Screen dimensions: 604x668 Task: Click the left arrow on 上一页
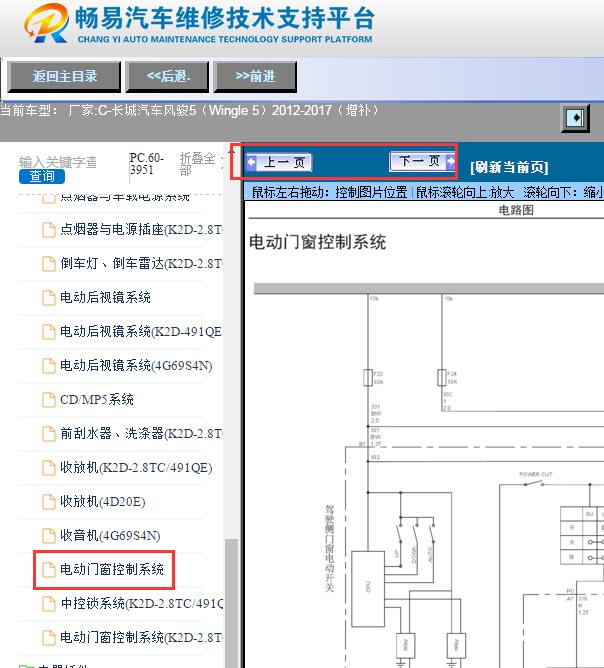(252, 162)
